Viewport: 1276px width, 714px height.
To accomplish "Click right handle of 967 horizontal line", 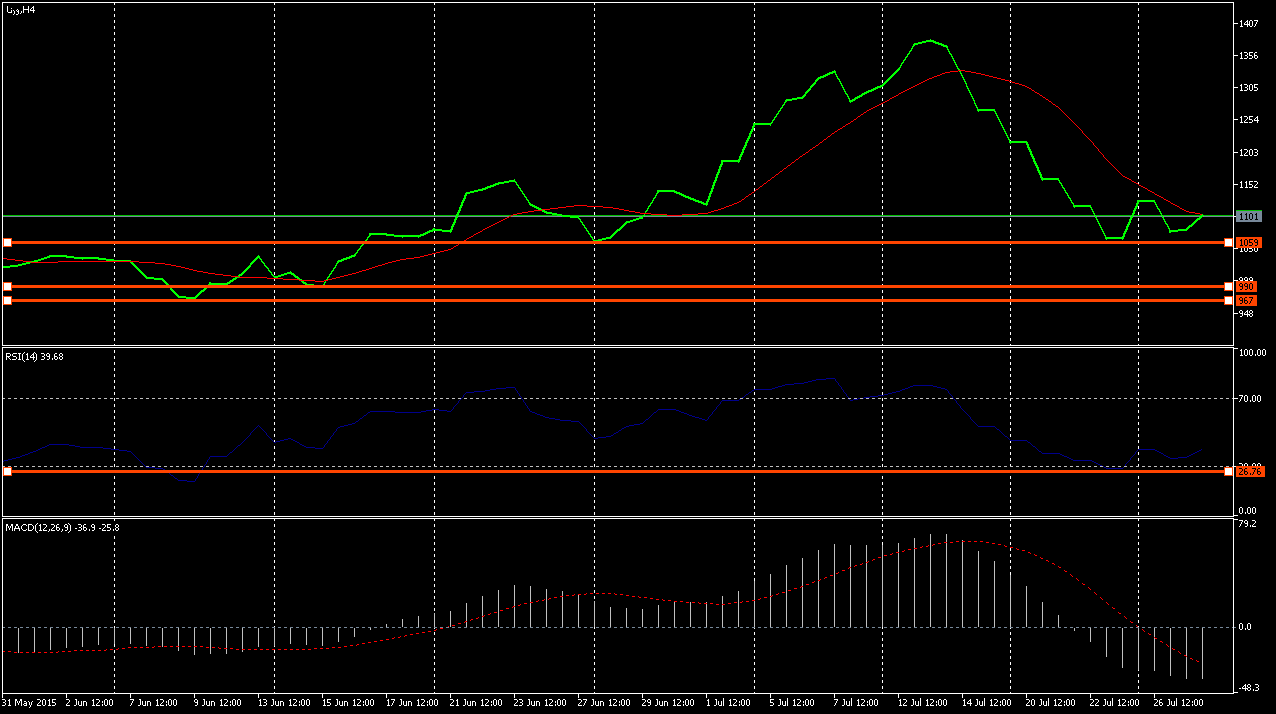I will coord(1228,300).
